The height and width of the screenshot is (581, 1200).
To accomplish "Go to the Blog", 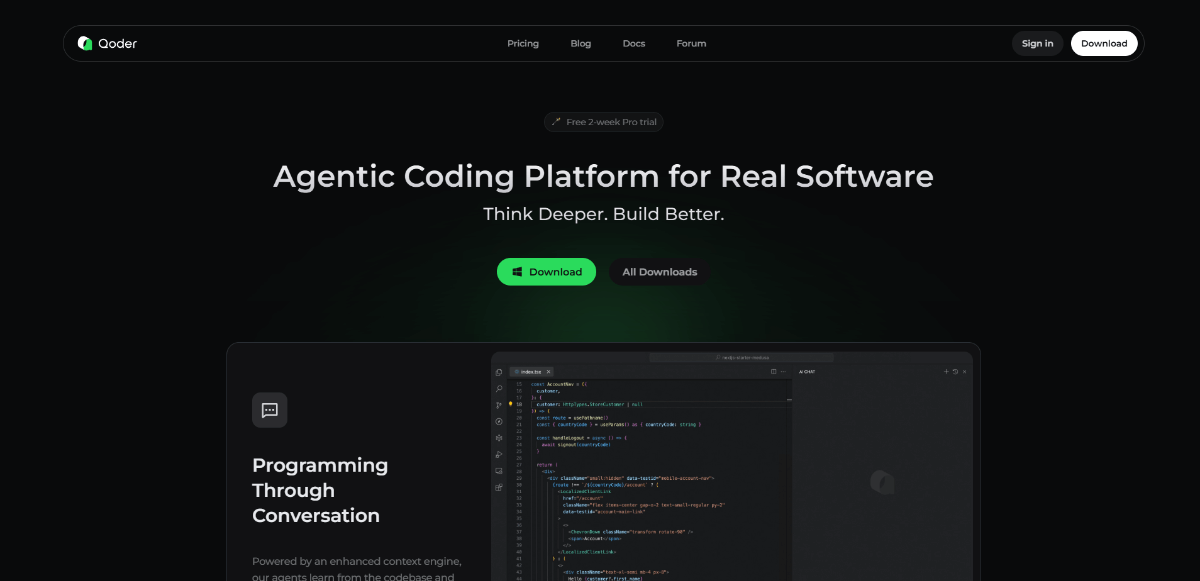I will 581,43.
